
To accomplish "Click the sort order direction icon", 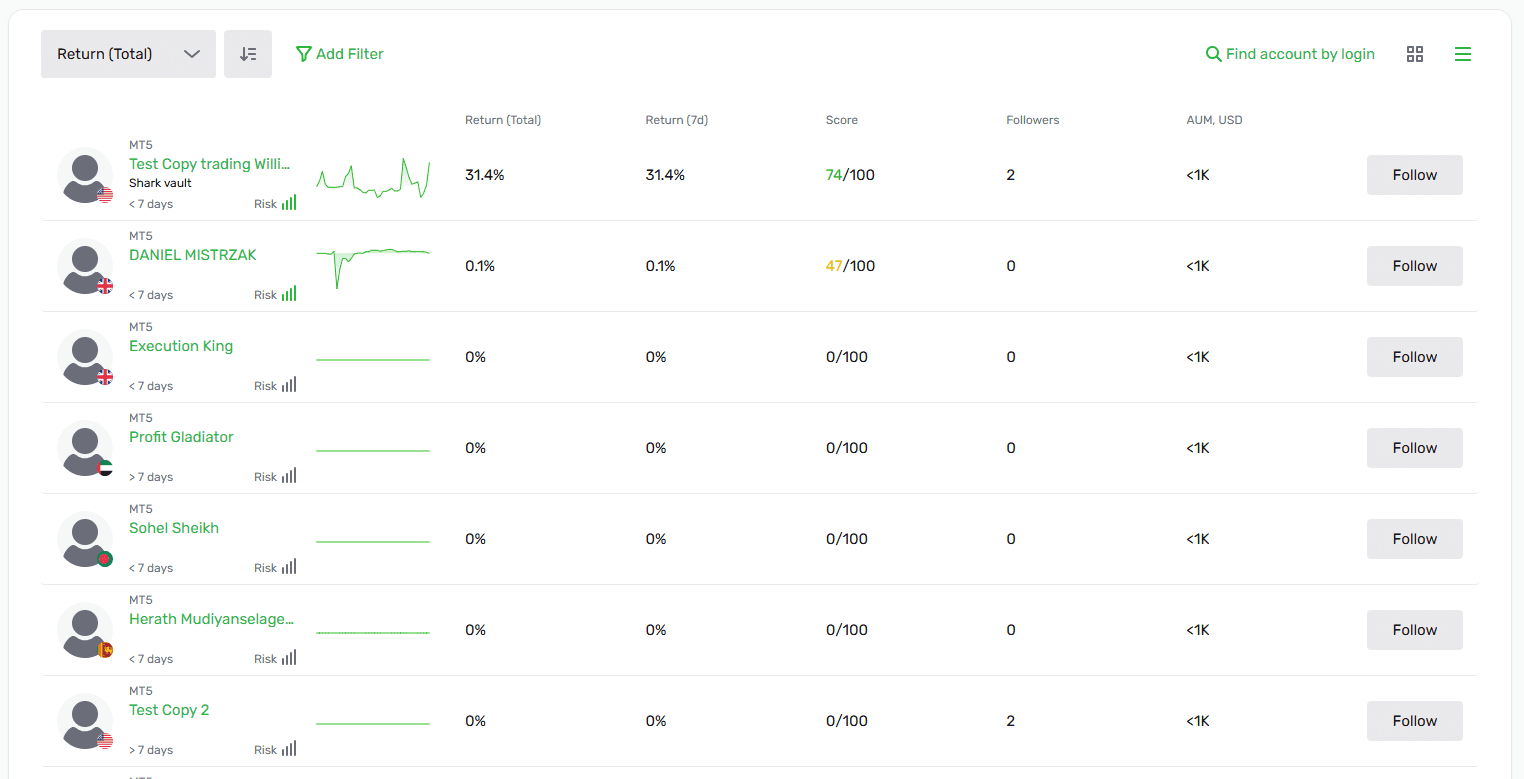I will pyautogui.click(x=248, y=54).
